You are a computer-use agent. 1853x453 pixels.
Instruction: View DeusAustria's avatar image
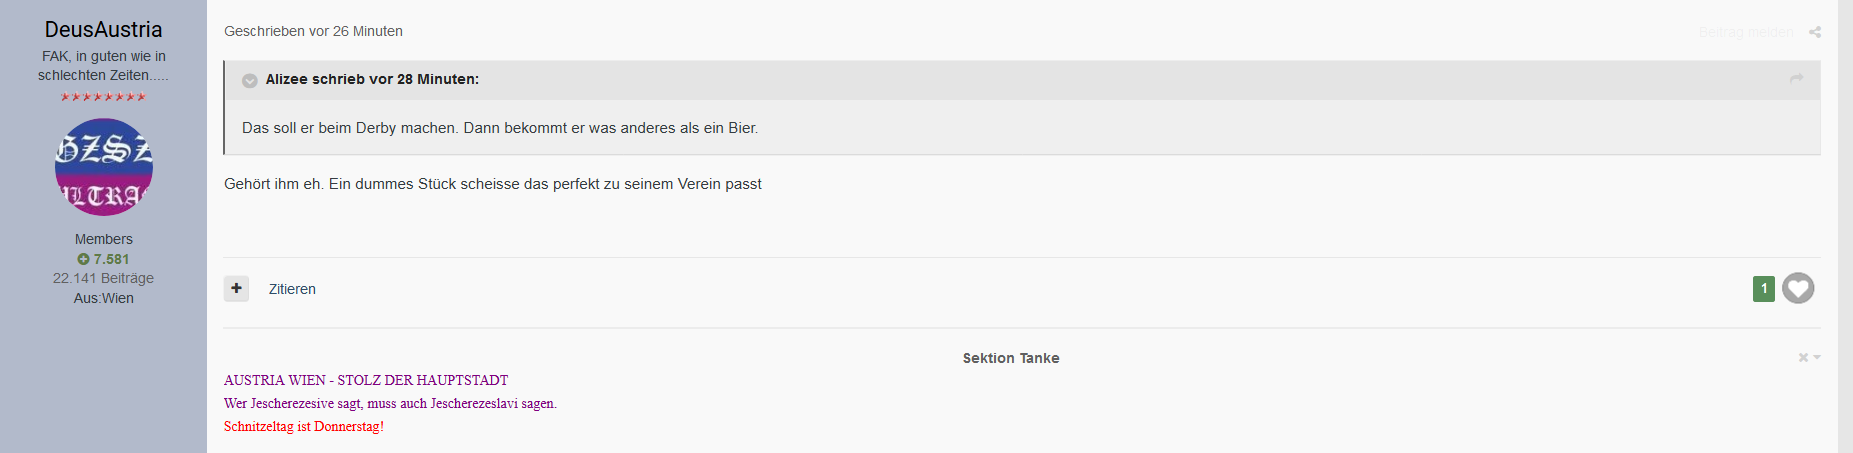coord(103,167)
